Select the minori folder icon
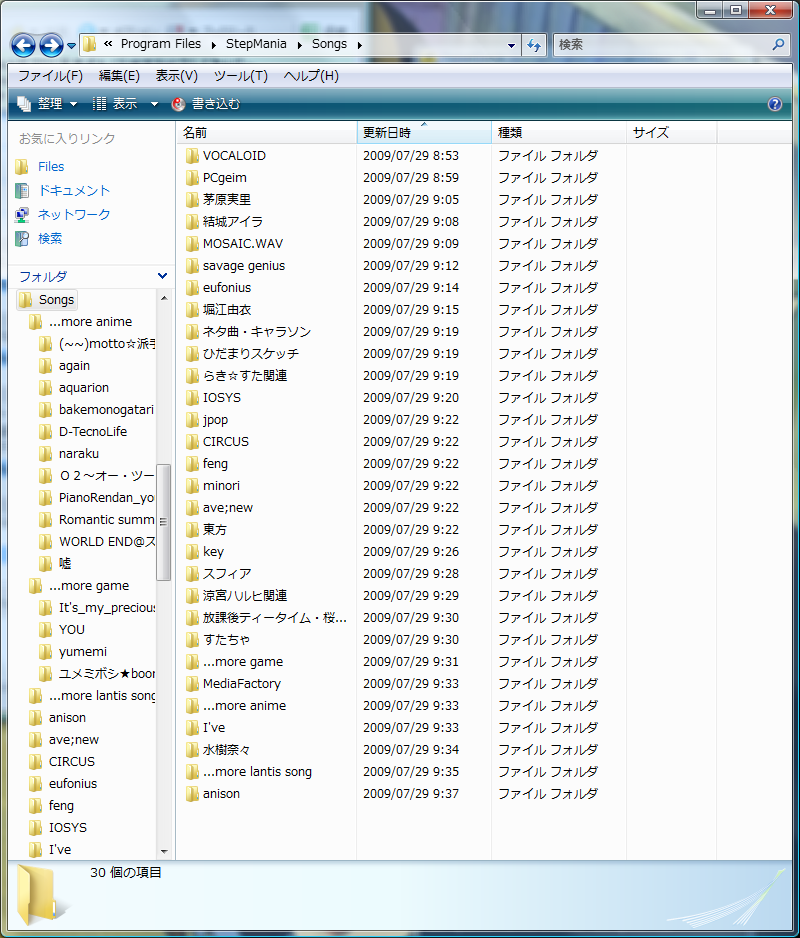Image resolution: width=800 pixels, height=938 pixels. (x=191, y=486)
